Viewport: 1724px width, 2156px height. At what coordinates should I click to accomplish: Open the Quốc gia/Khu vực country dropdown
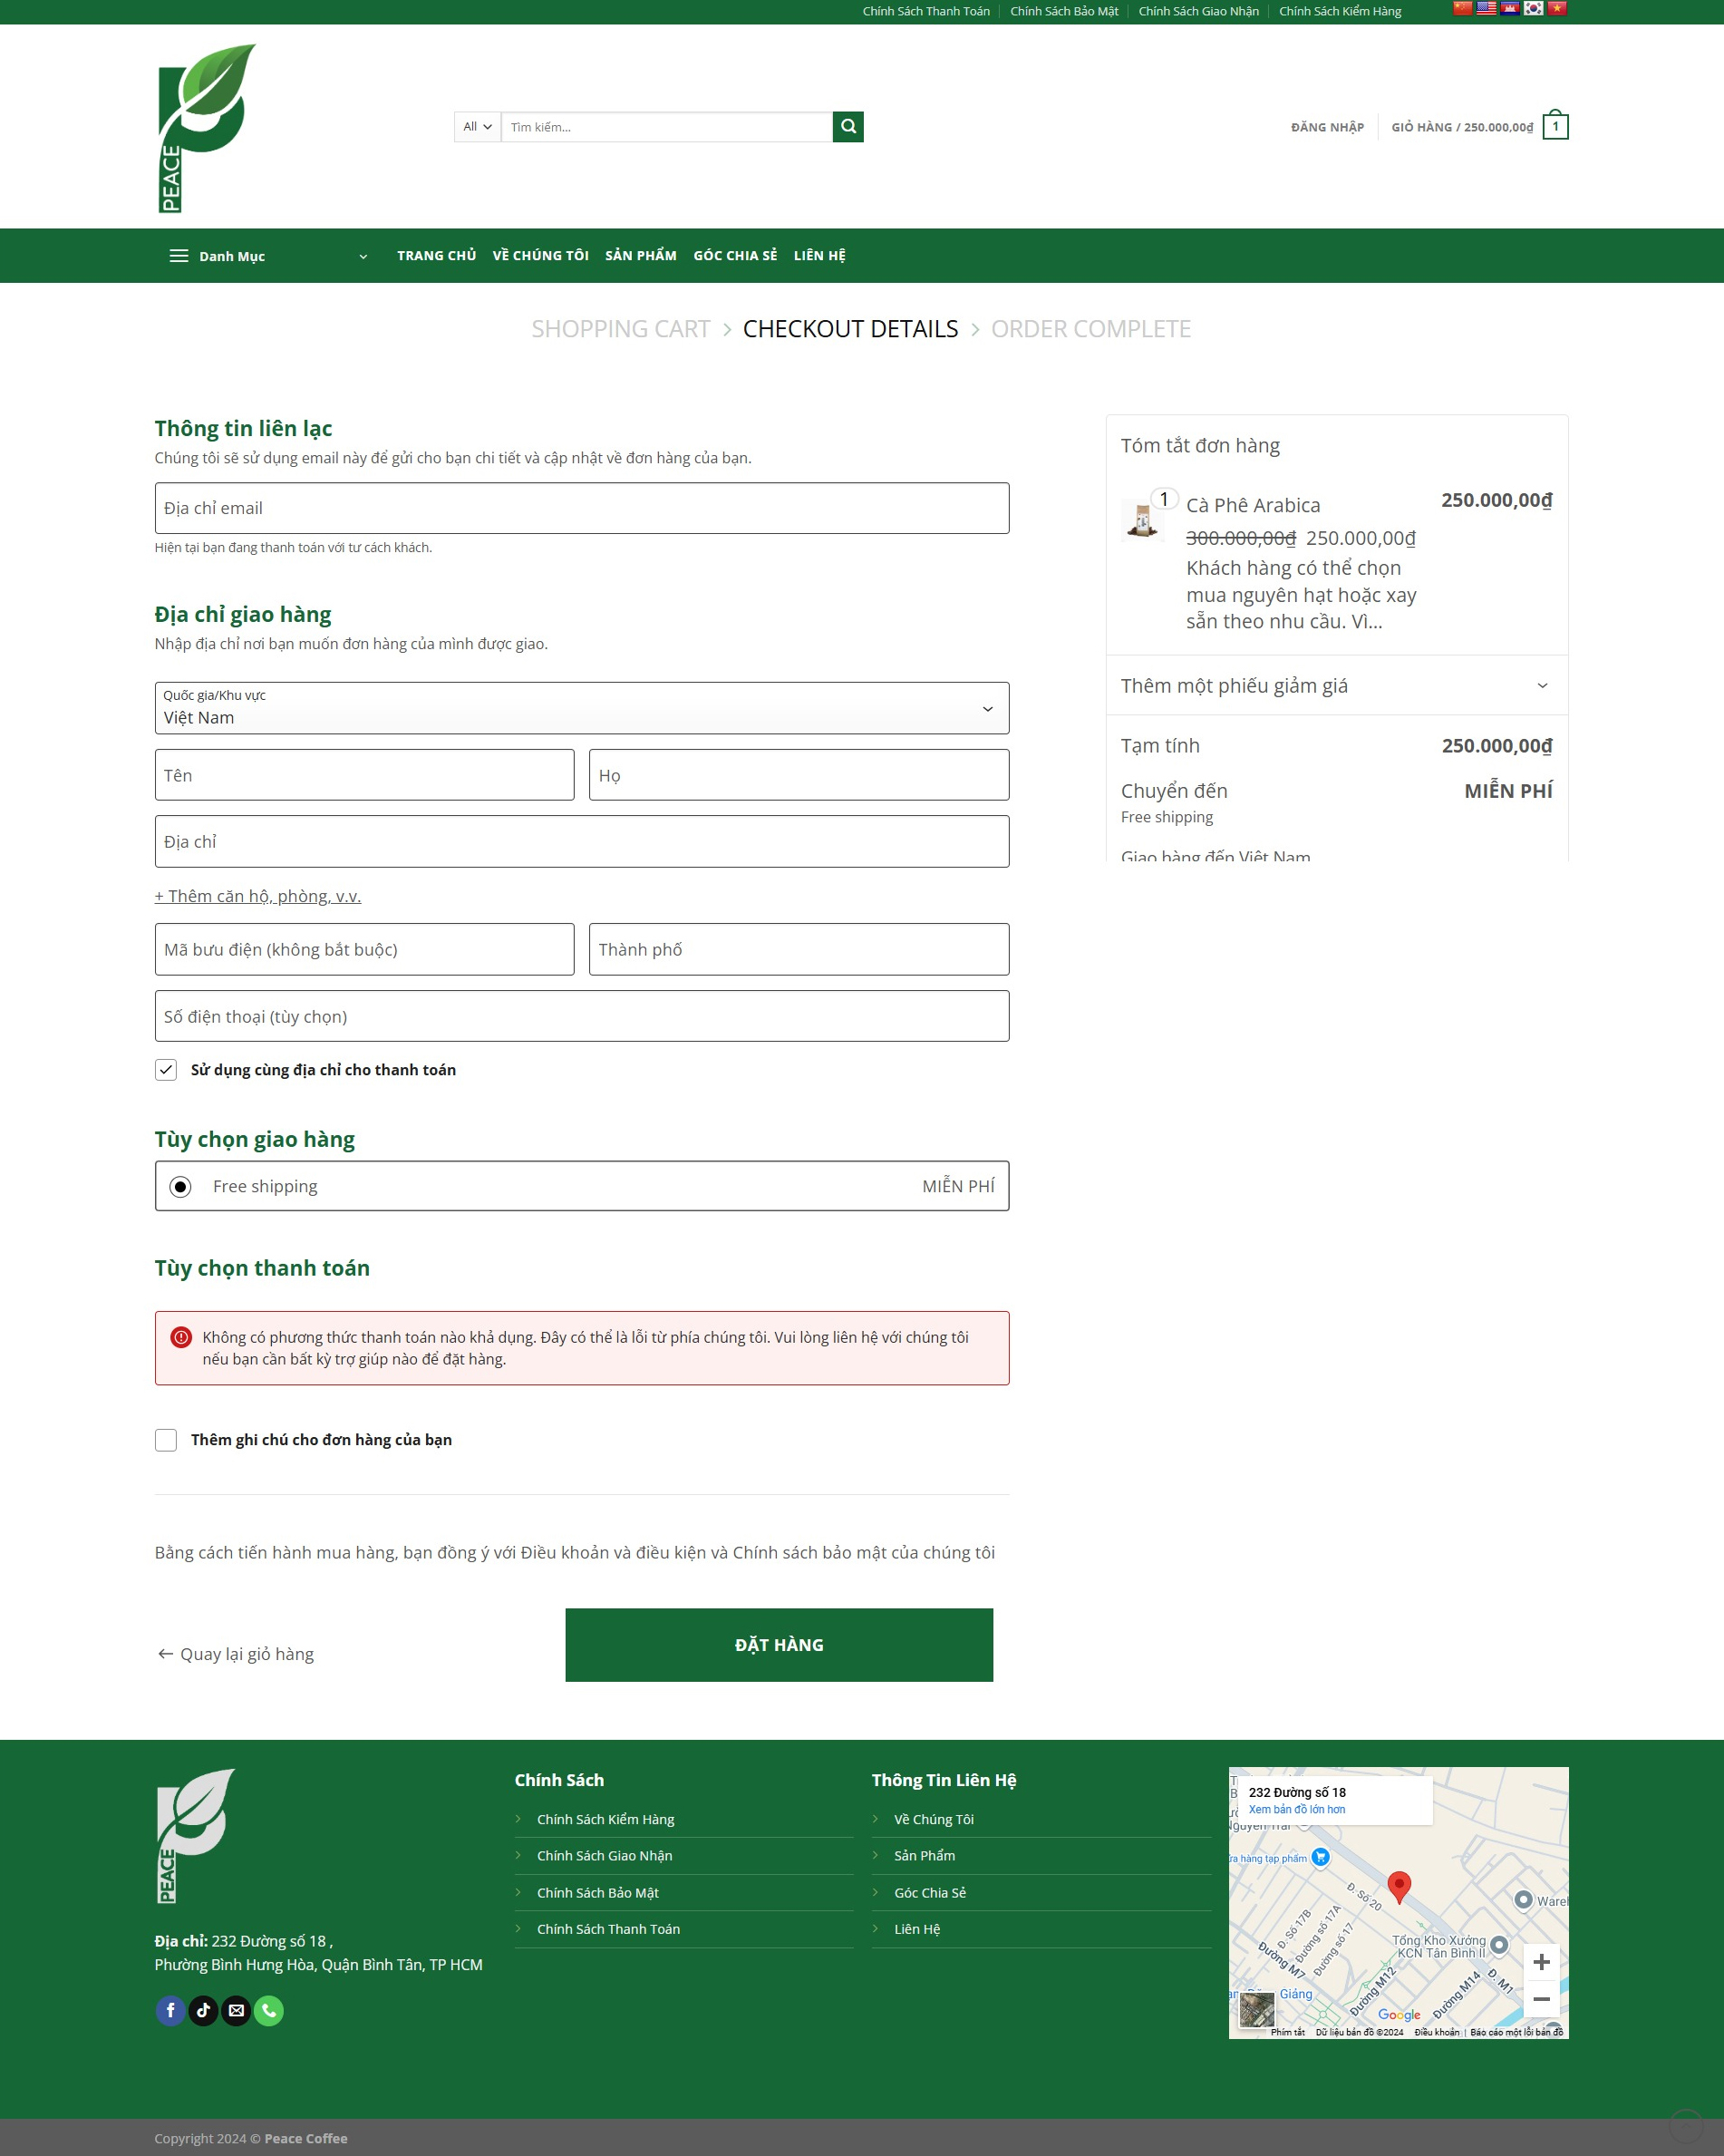[582, 708]
